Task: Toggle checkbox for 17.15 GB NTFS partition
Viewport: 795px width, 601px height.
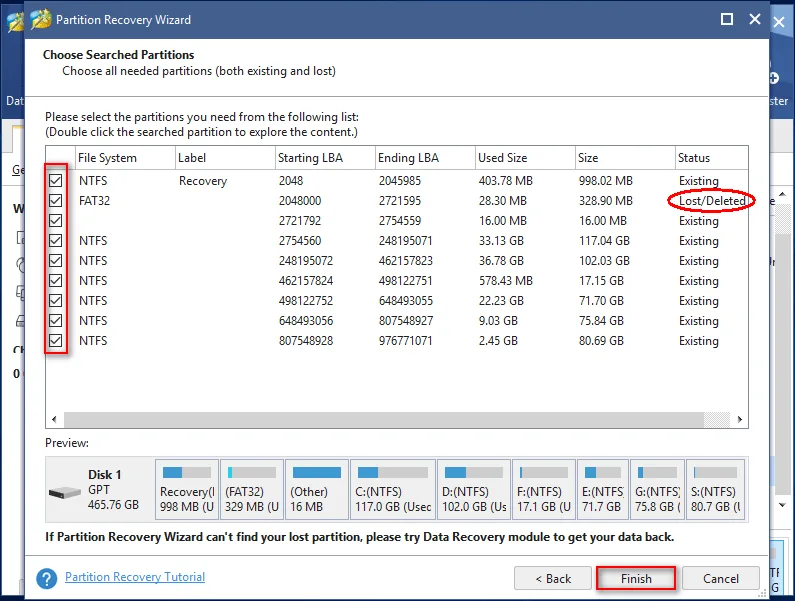Action: (x=56, y=280)
